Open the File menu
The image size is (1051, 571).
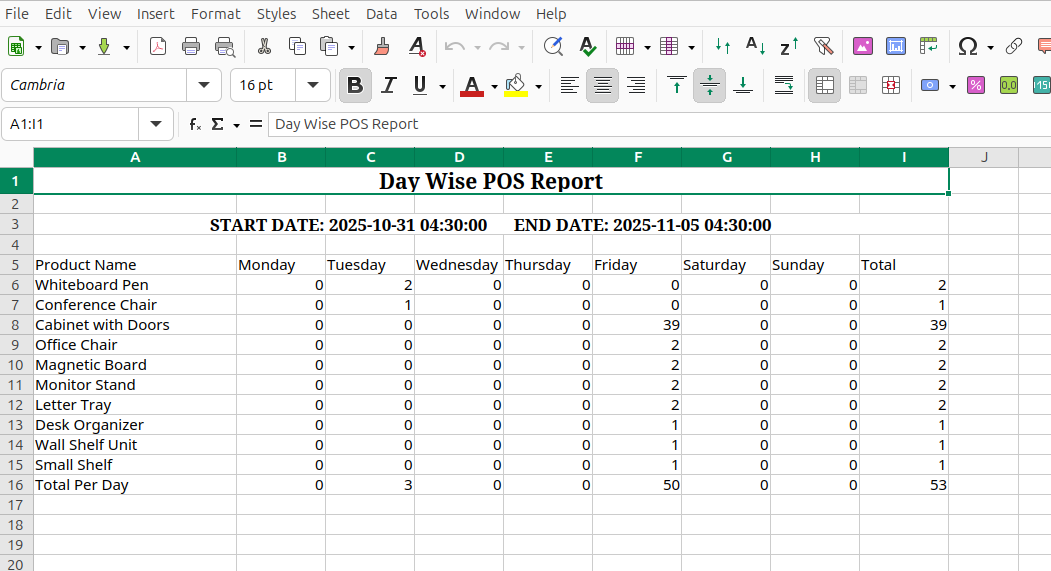[17, 13]
